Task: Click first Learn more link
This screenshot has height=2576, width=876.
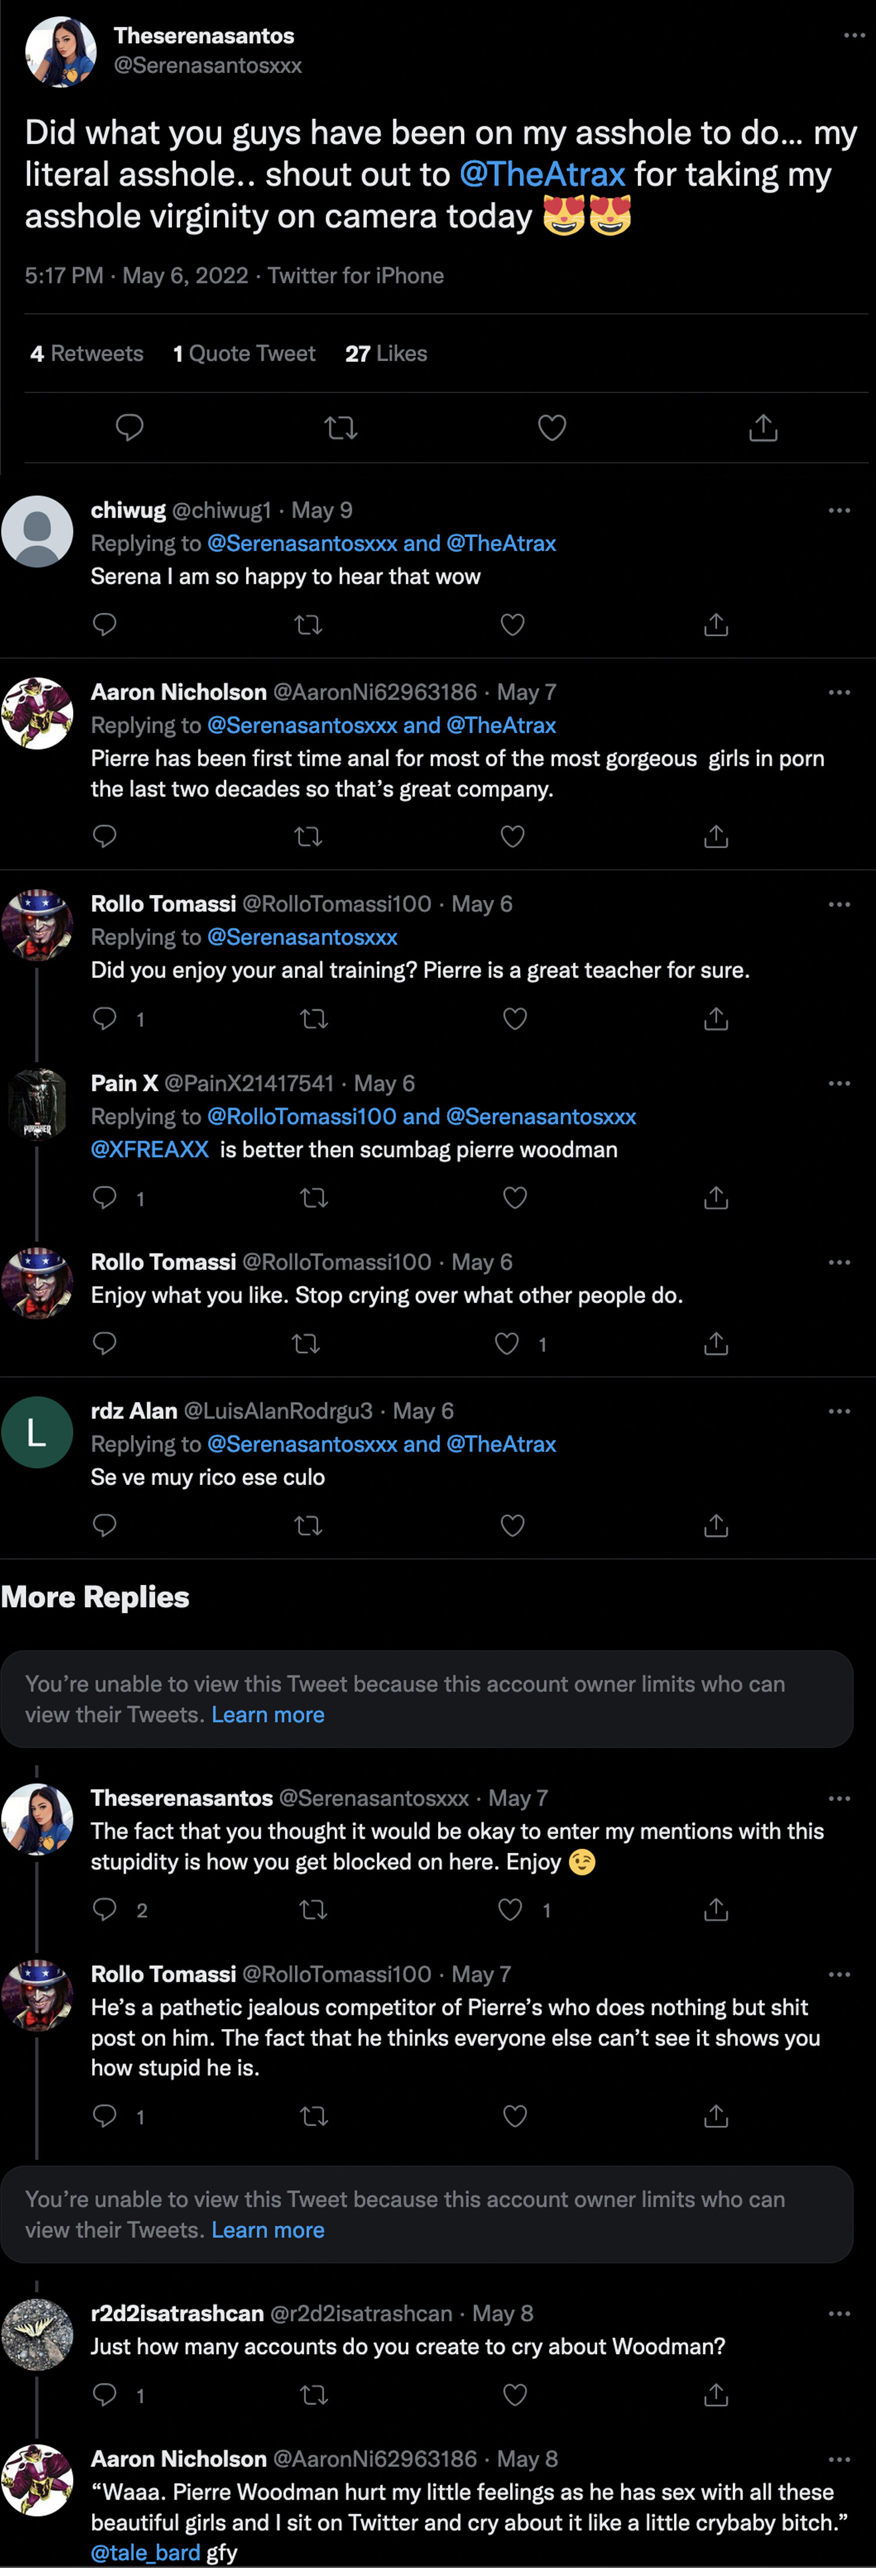Action: [267, 1714]
